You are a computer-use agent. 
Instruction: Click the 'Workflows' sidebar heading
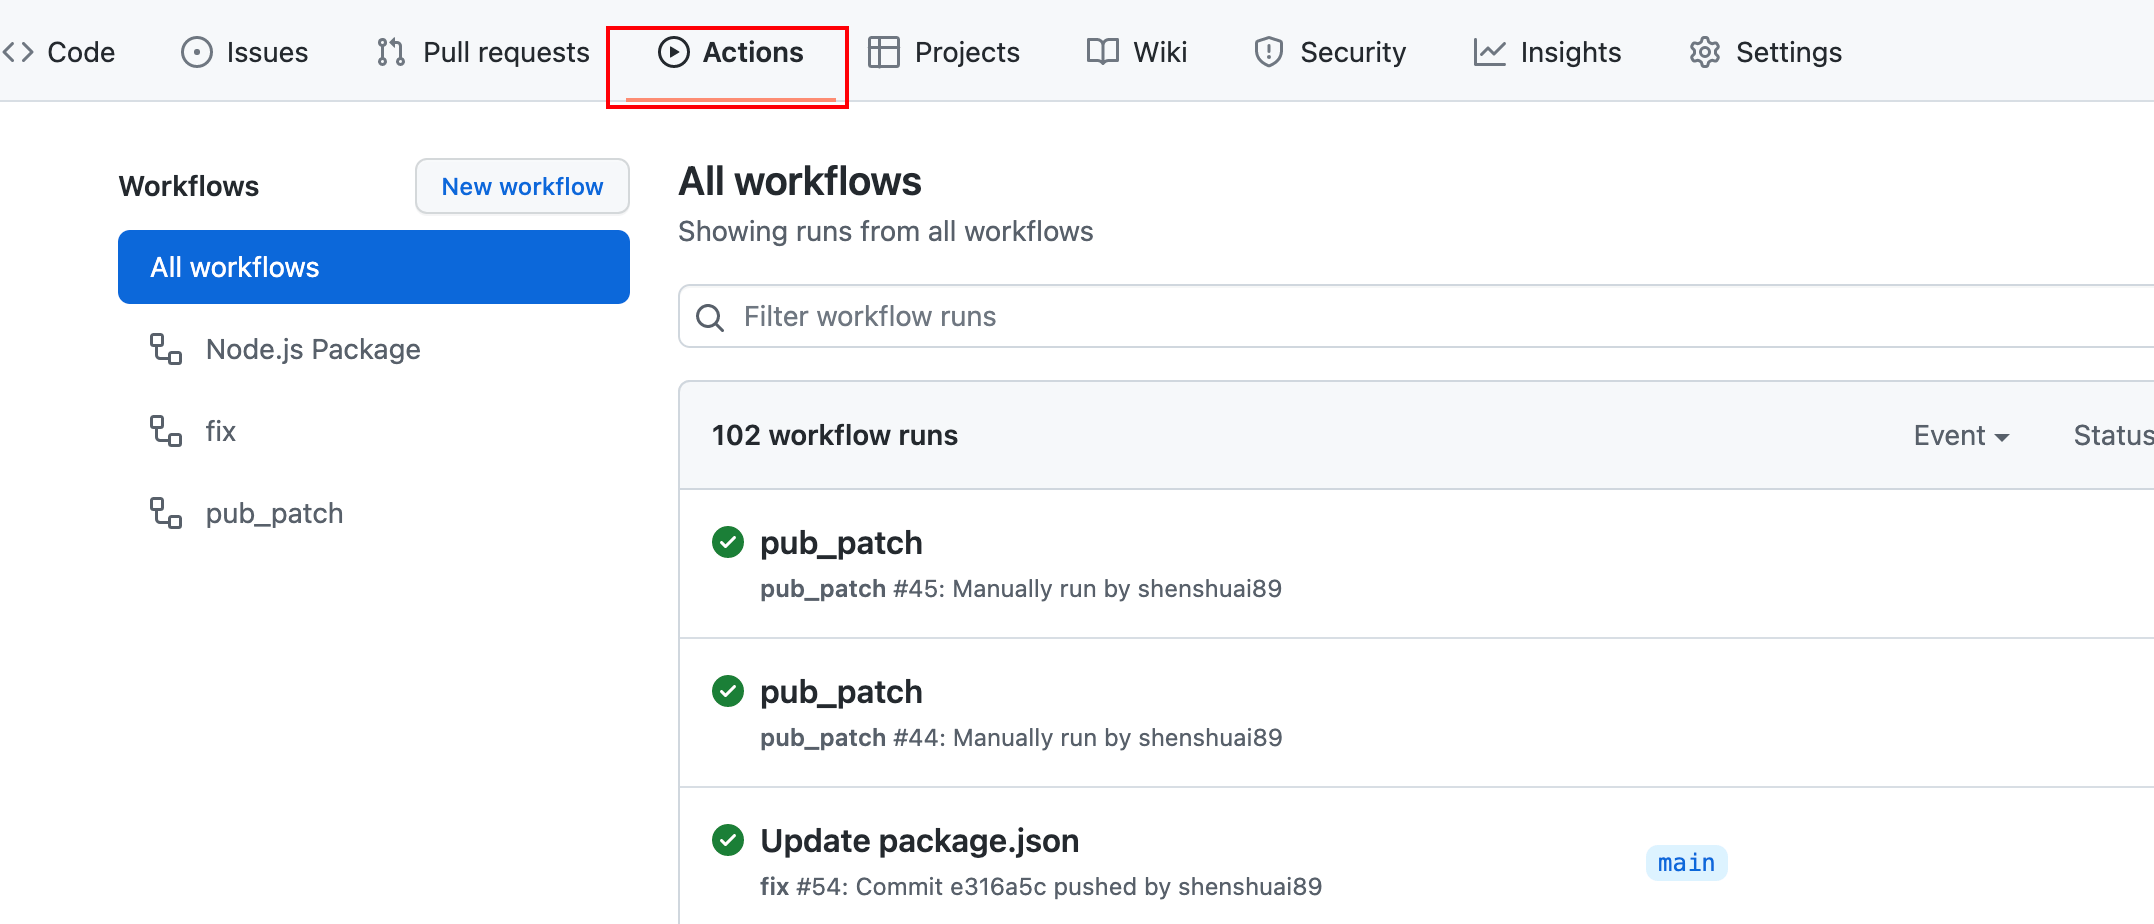coord(189,186)
